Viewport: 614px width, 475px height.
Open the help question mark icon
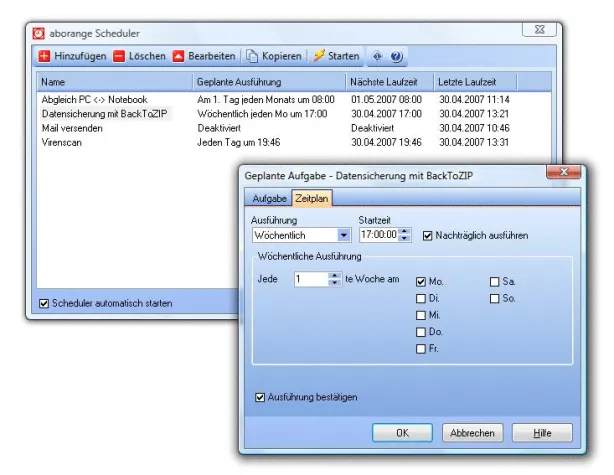[396, 57]
